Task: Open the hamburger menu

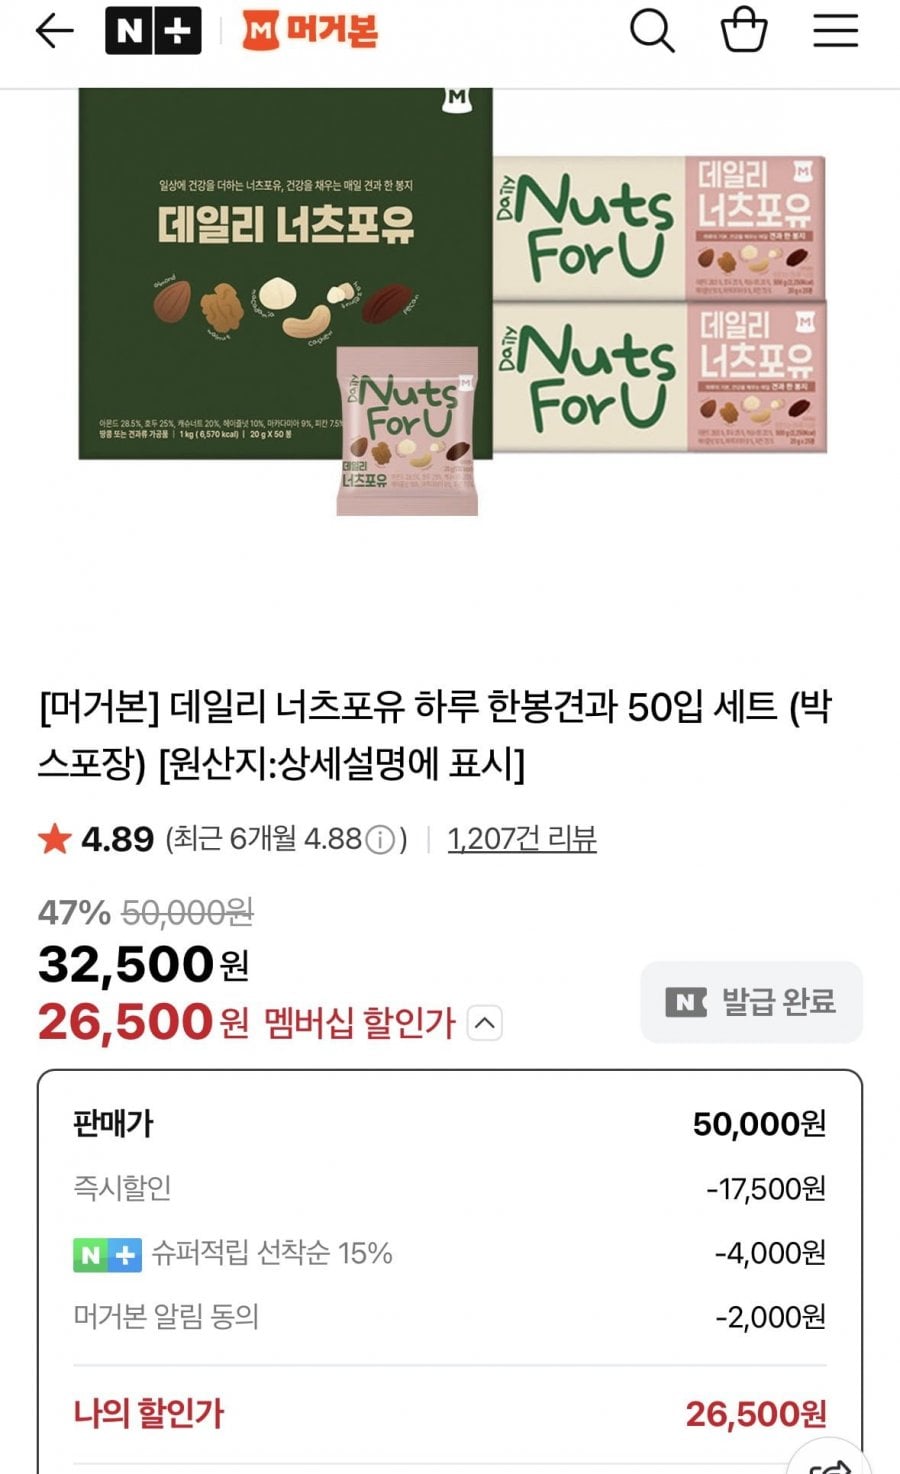Action: [835, 31]
